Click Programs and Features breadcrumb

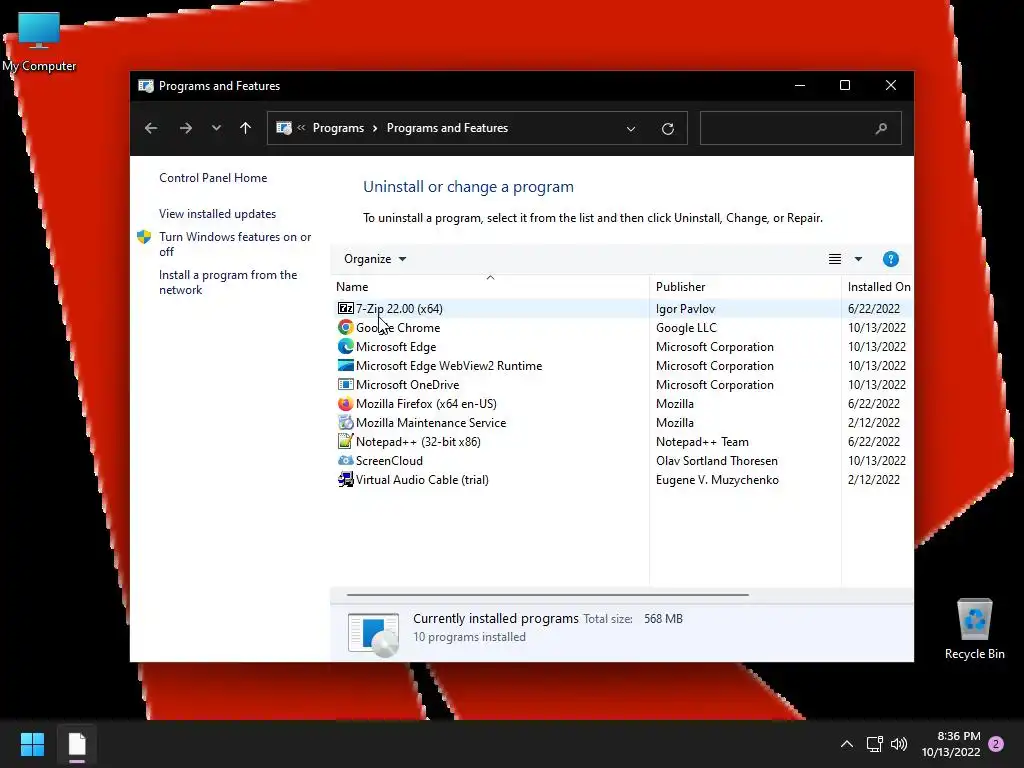point(447,128)
